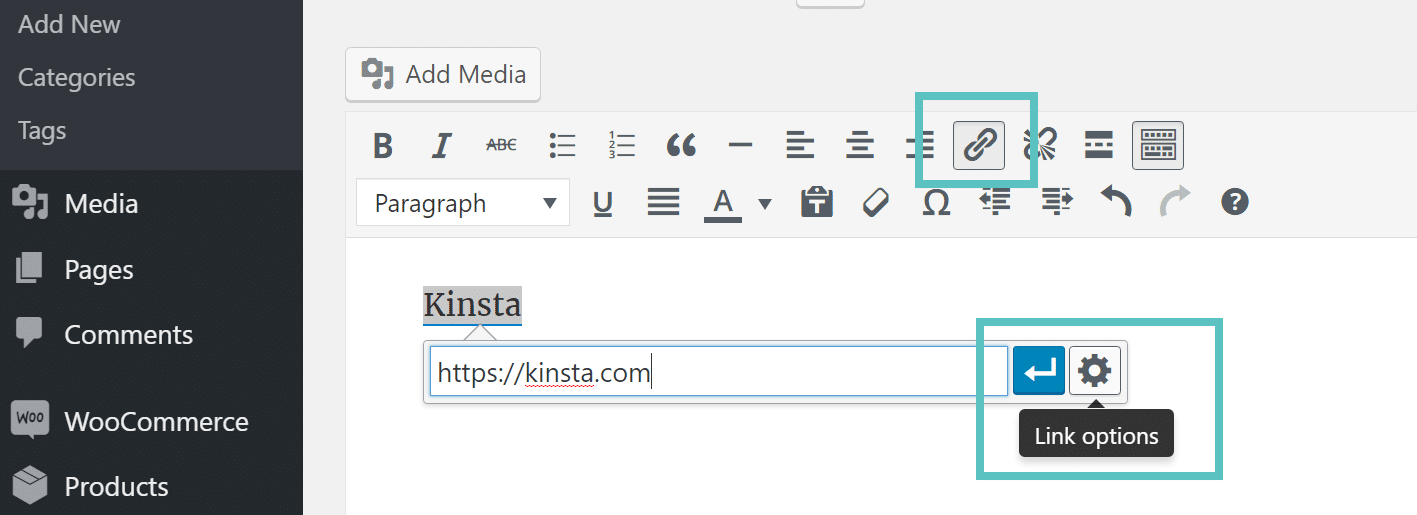Toggle Paste as text clipboard icon
This screenshot has height=515, width=1417.
[817, 203]
